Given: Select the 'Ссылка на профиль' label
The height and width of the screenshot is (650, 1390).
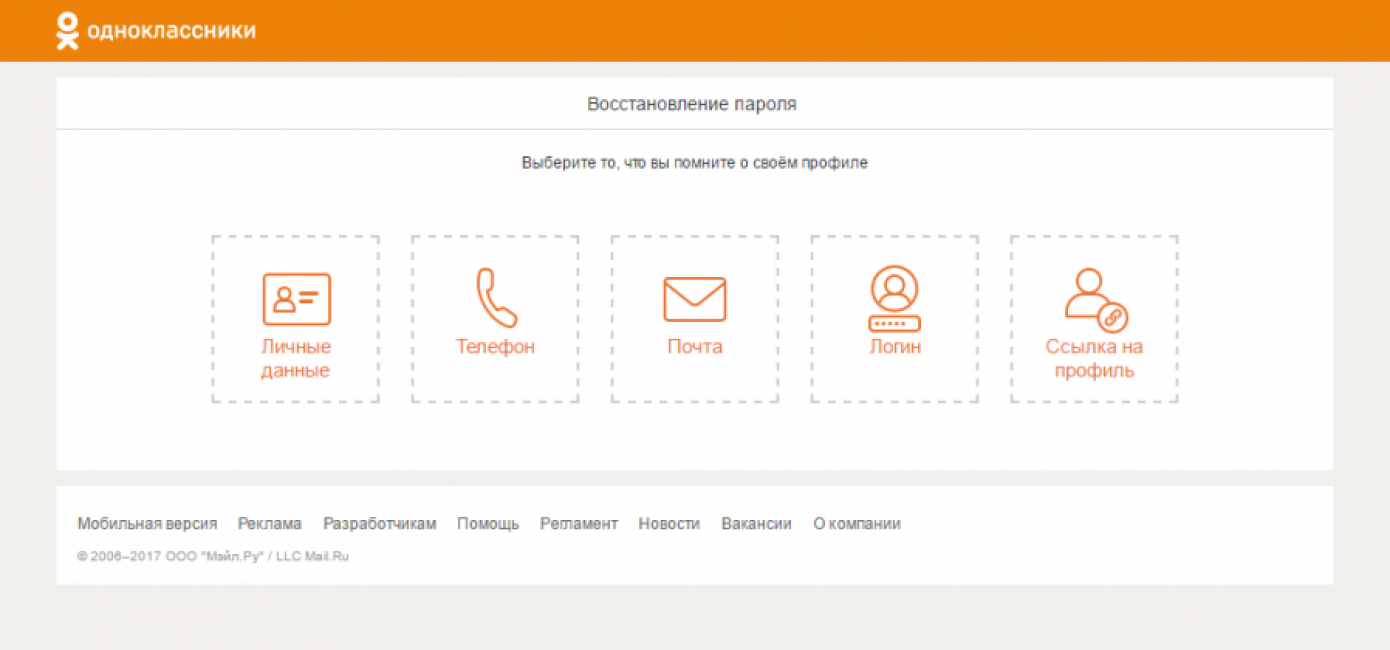Looking at the screenshot, I should [x=1094, y=359].
